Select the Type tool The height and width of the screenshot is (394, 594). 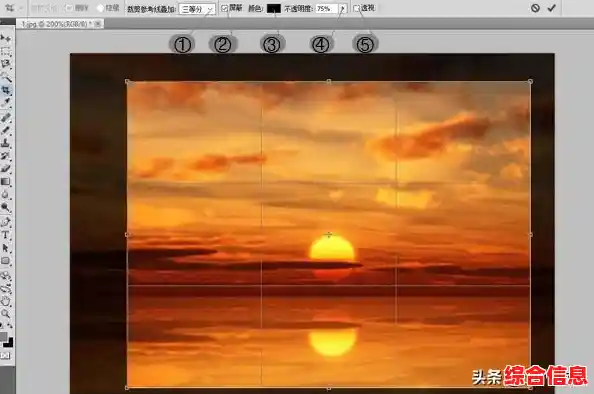[x=6, y=235]
